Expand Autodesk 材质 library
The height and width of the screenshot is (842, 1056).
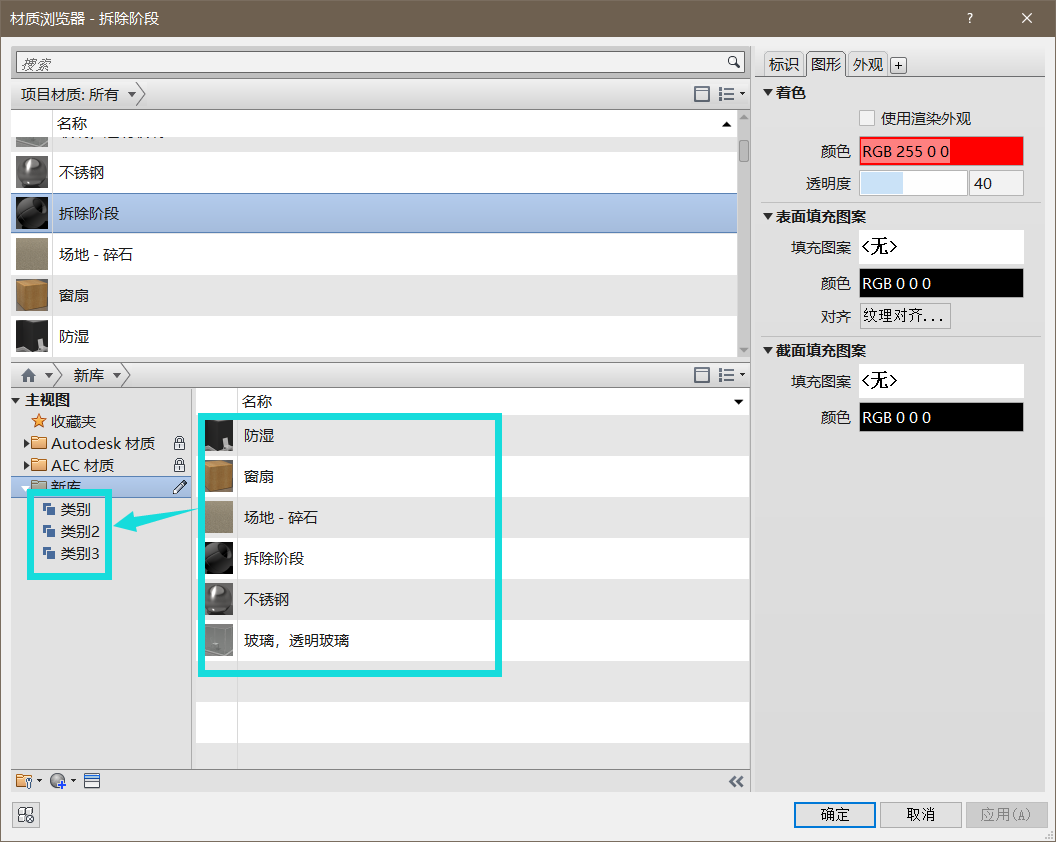[26, 443]
